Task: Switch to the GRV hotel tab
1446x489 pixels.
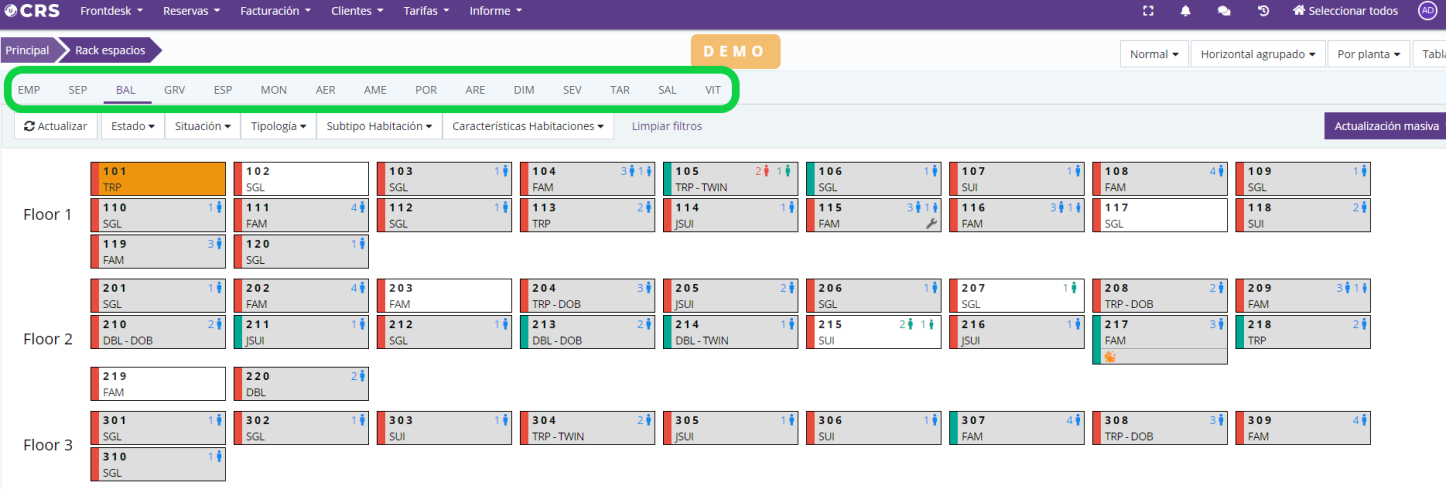Action: [175, 90]
